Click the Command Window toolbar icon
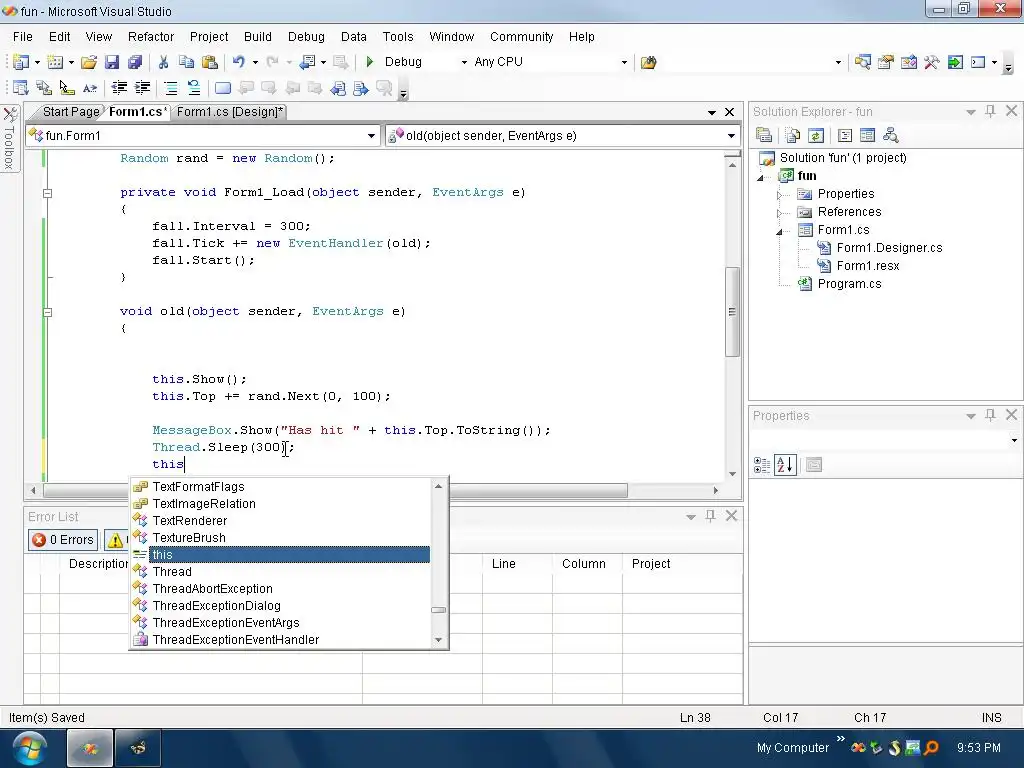The image size is (1024, 768). pos(978,62)
